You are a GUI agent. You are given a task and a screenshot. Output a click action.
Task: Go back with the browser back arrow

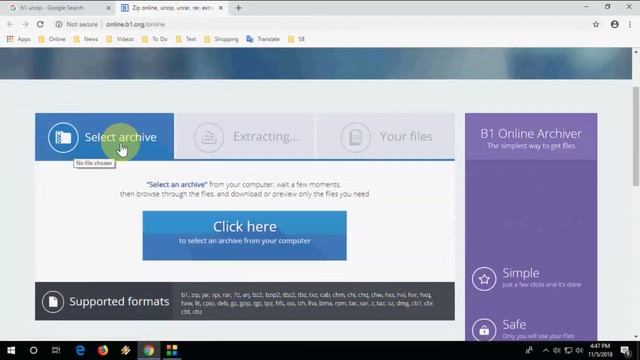pos(10,24)
